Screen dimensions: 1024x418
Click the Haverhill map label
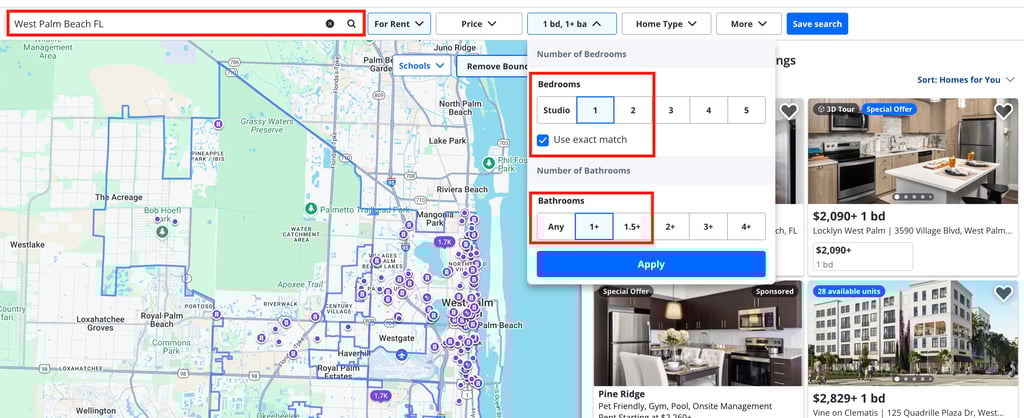355,353
